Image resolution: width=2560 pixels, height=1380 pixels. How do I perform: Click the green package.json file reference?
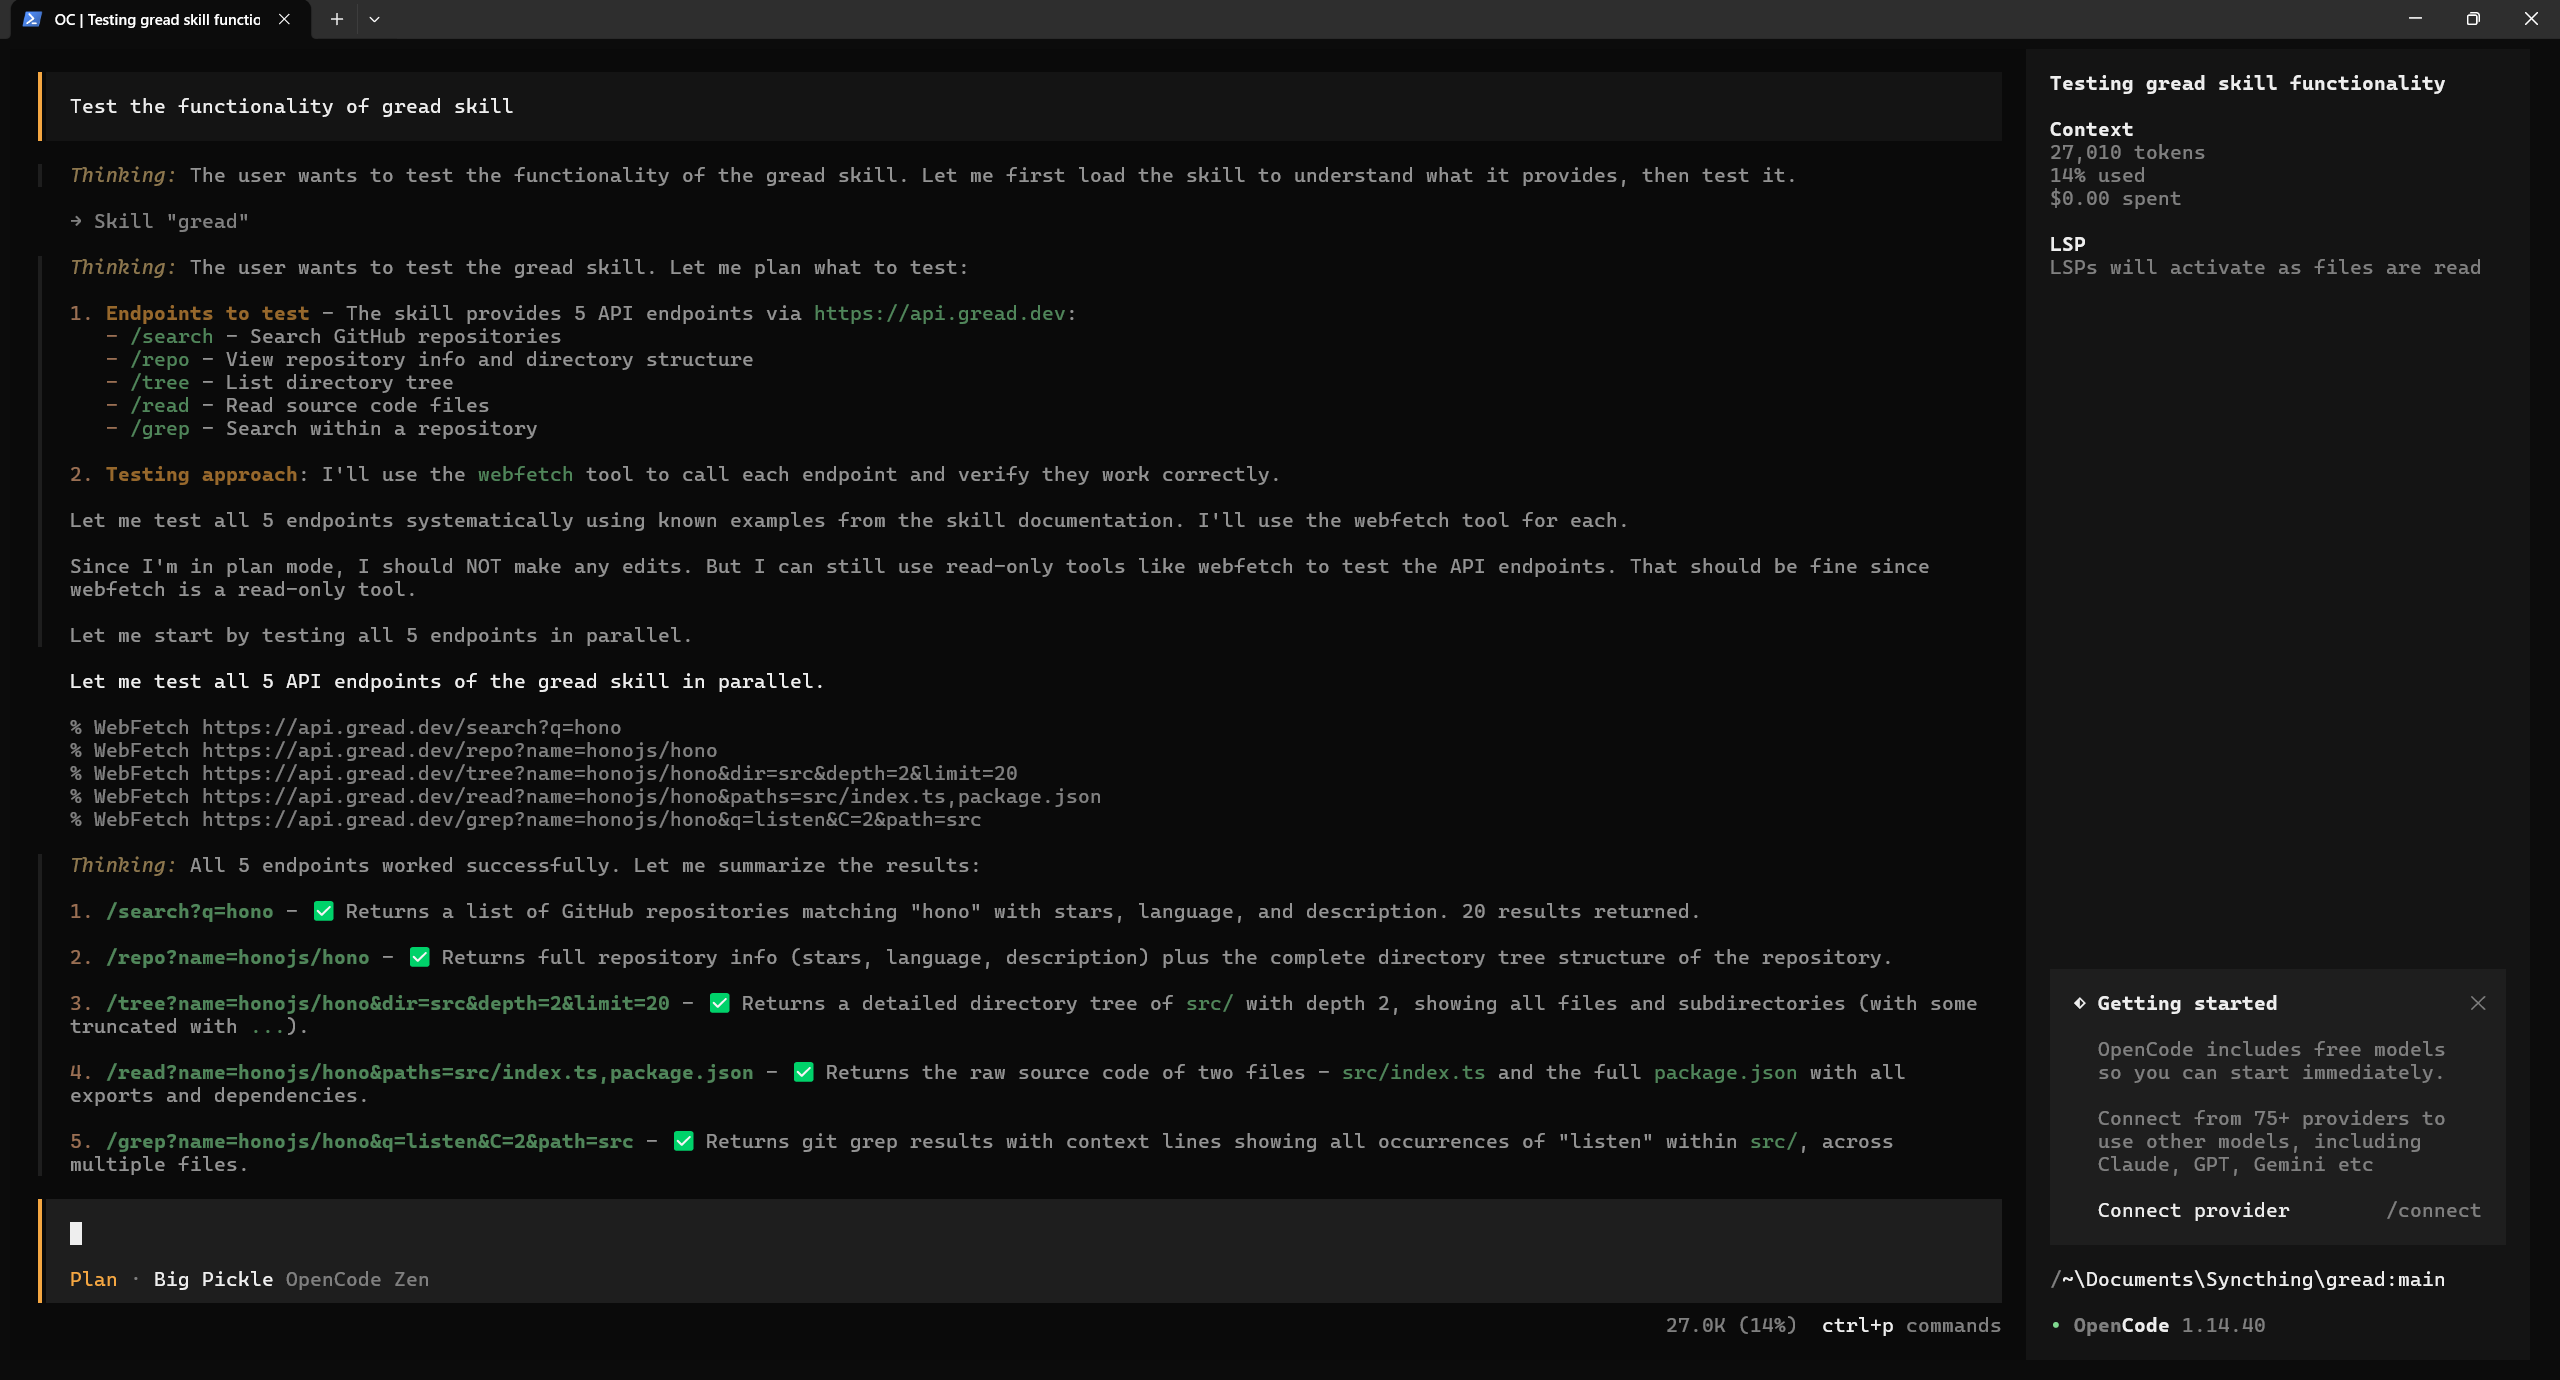(x=1725, y=1072)
